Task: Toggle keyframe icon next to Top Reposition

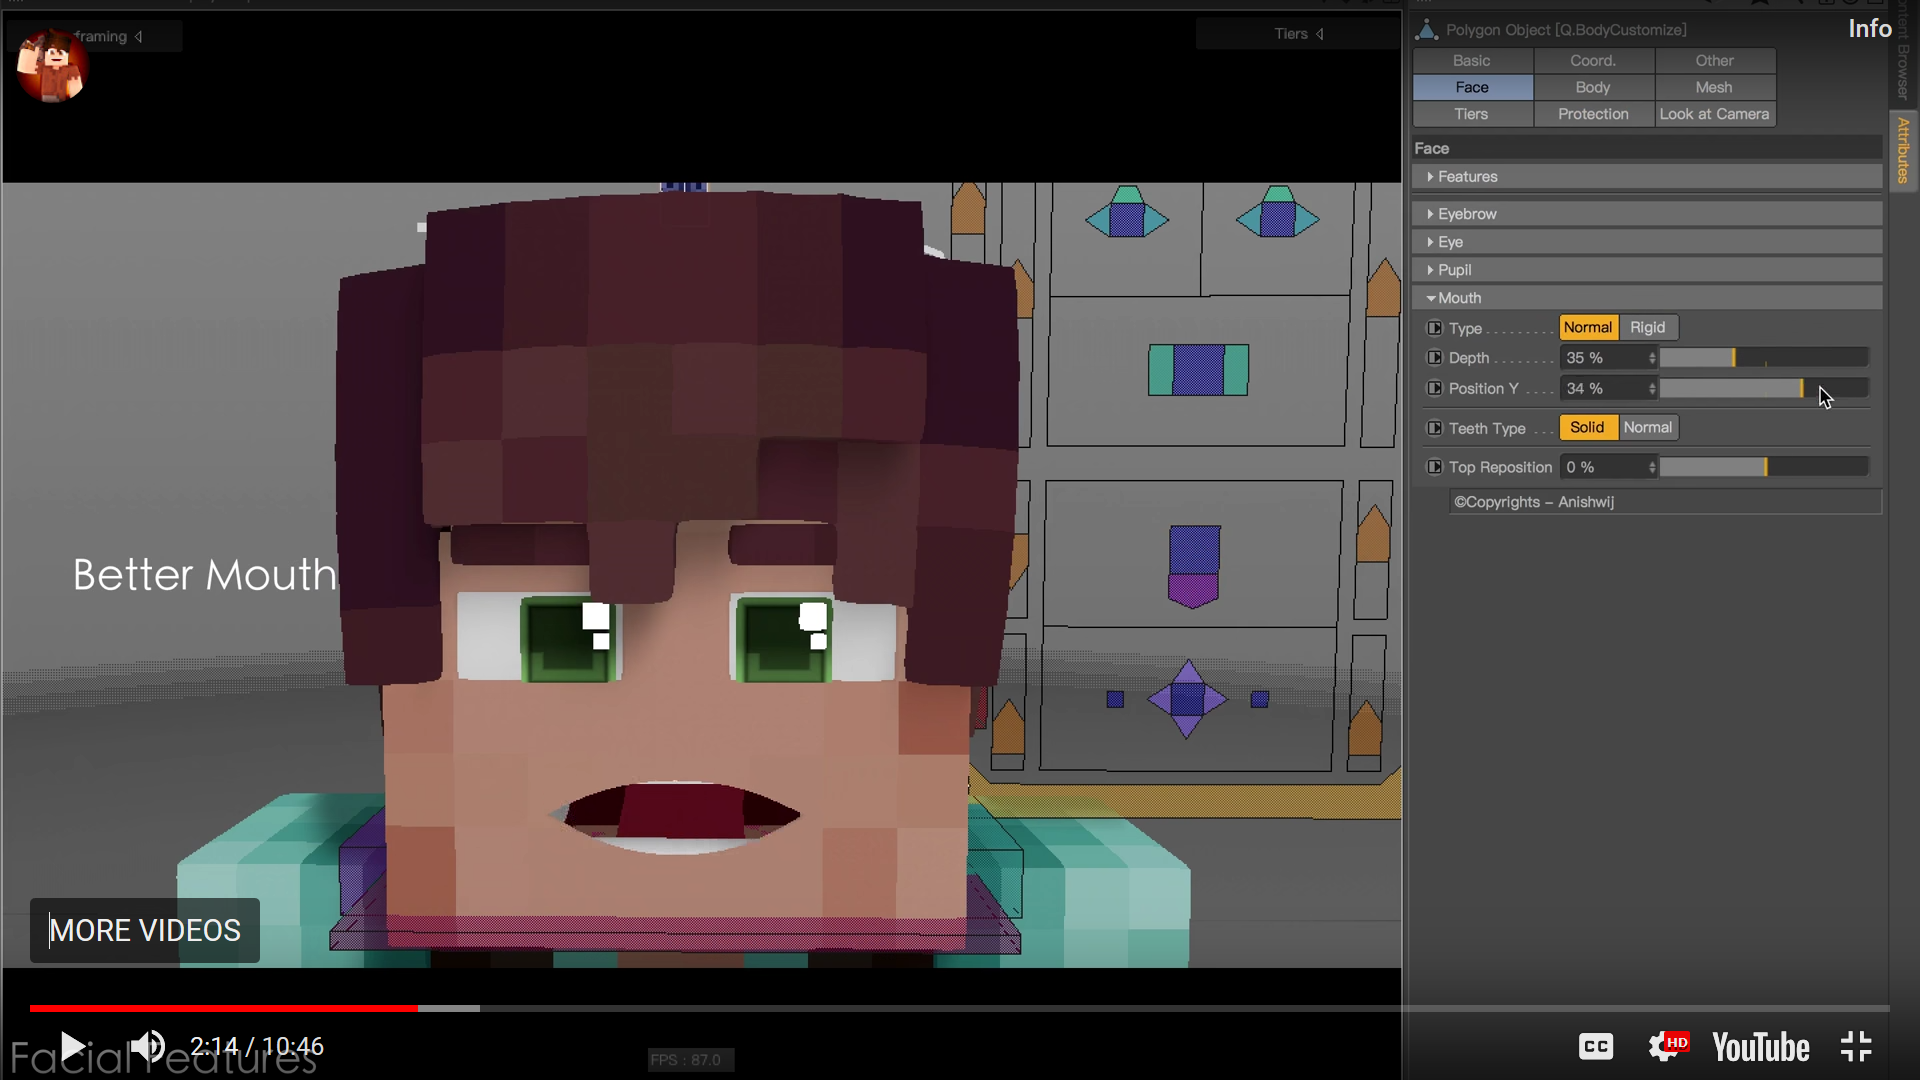Action: [x=1434, y=467]
